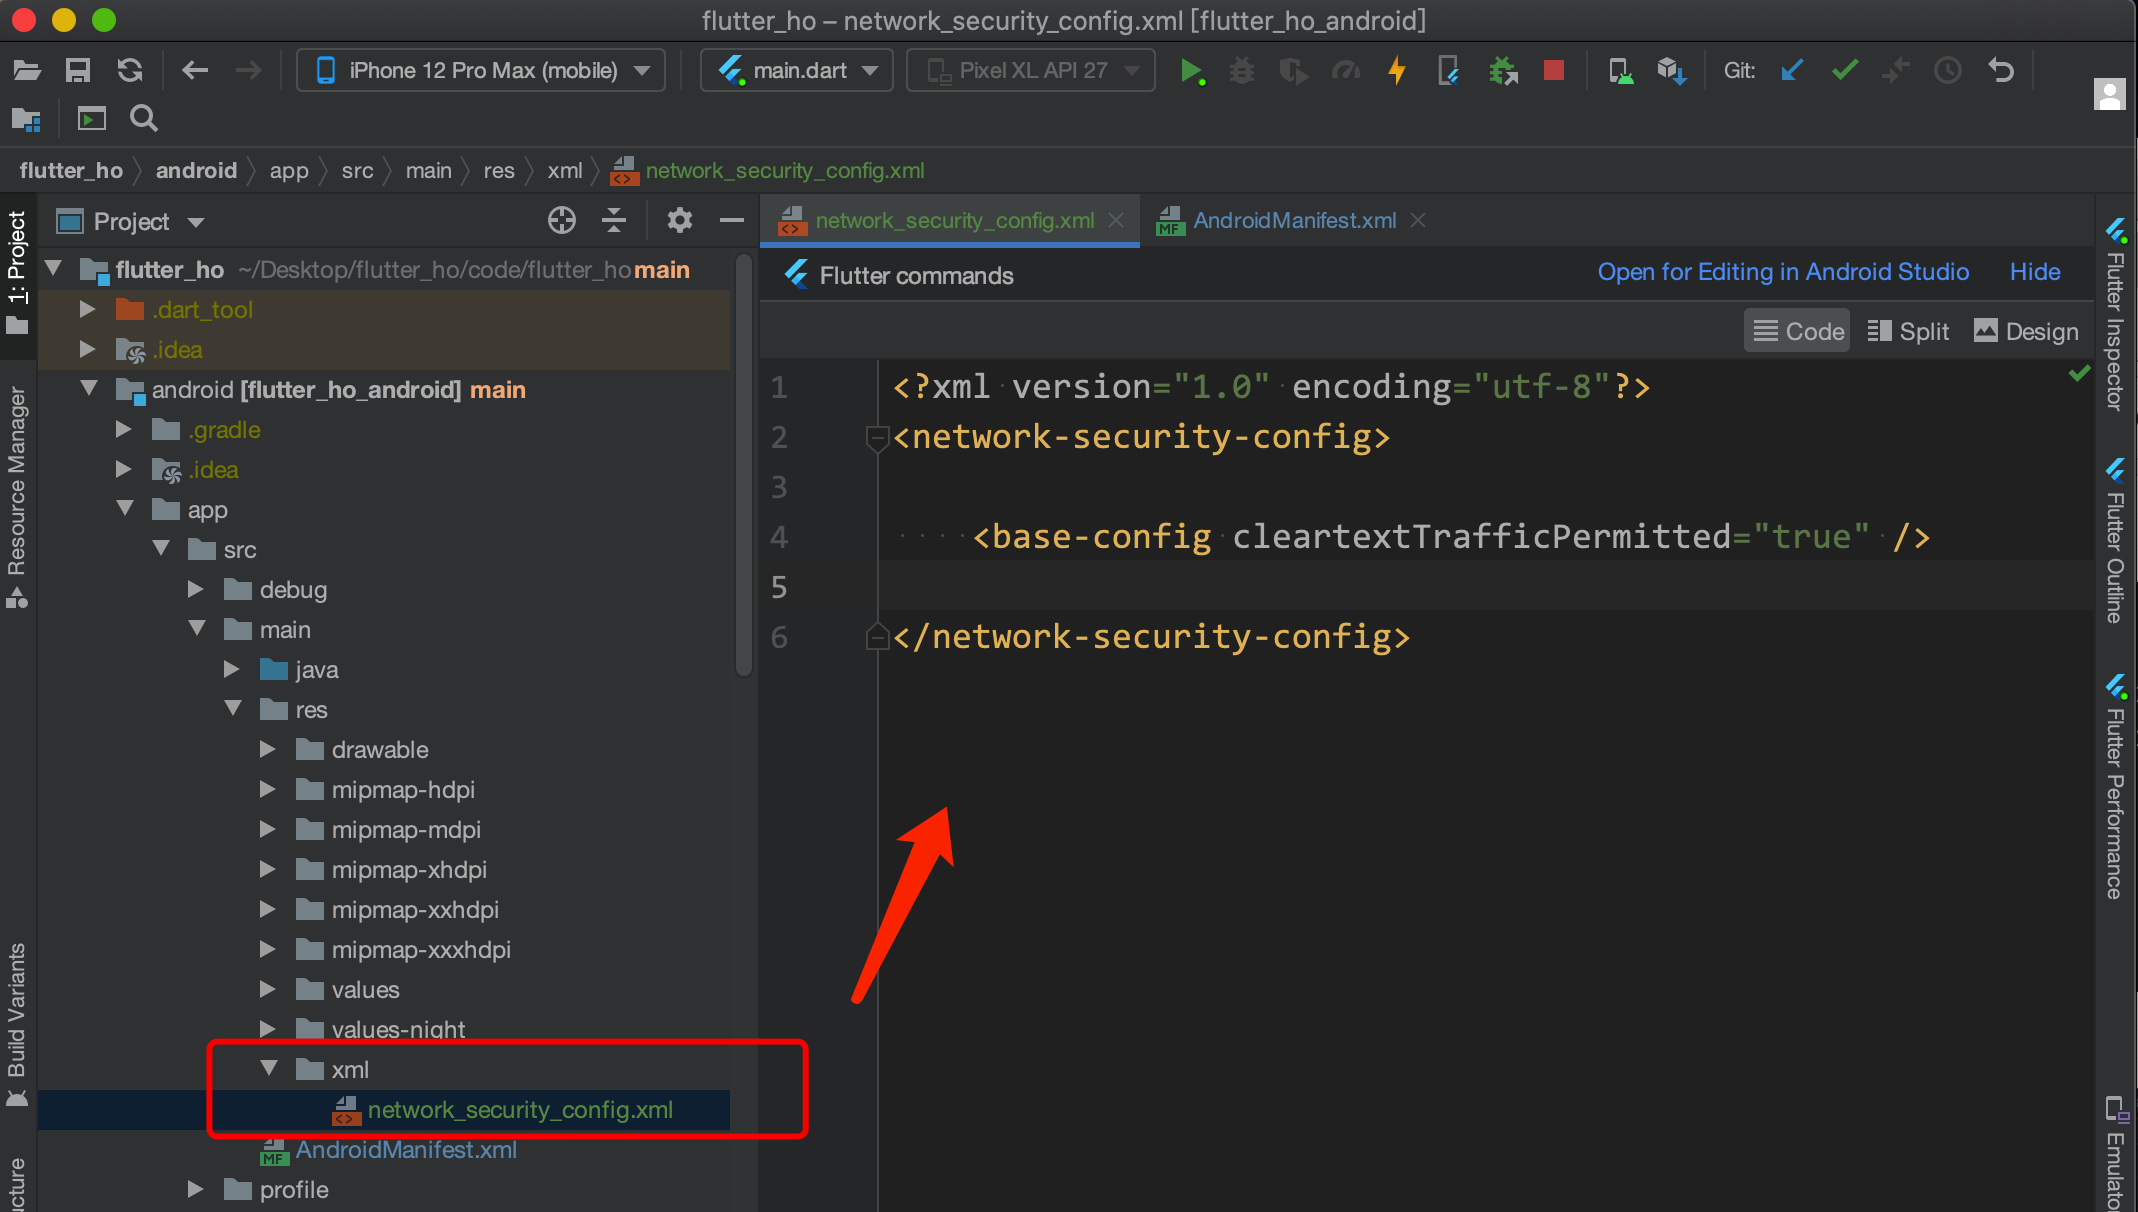Open iPhone 12 Pro Max device dropdown

click(x=481, y=70)
